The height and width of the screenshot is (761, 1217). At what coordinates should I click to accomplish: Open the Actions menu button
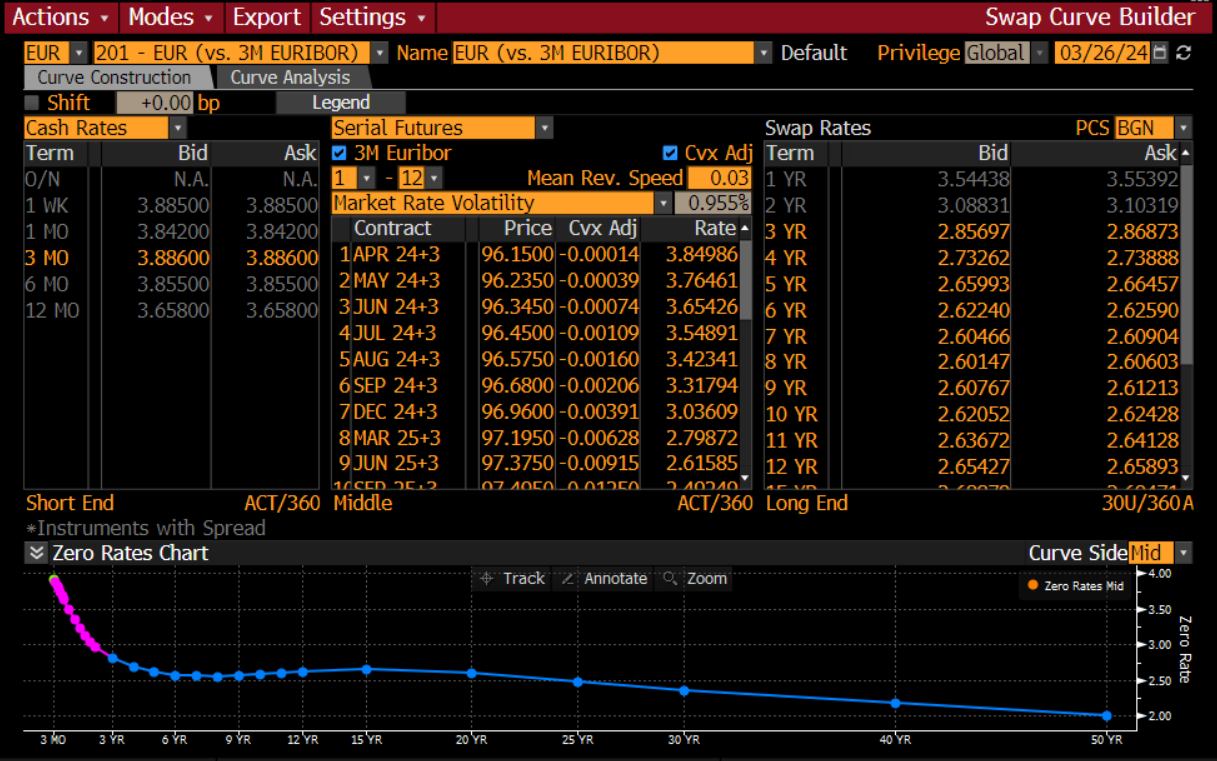[x=62, y=17]
